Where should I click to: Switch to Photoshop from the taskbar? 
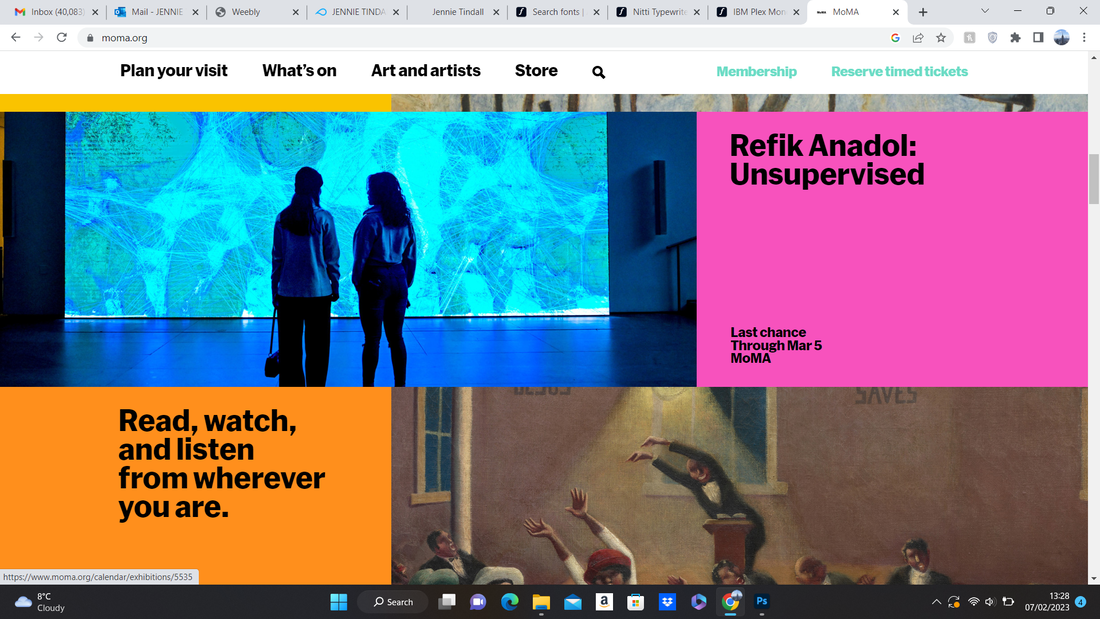762,601
